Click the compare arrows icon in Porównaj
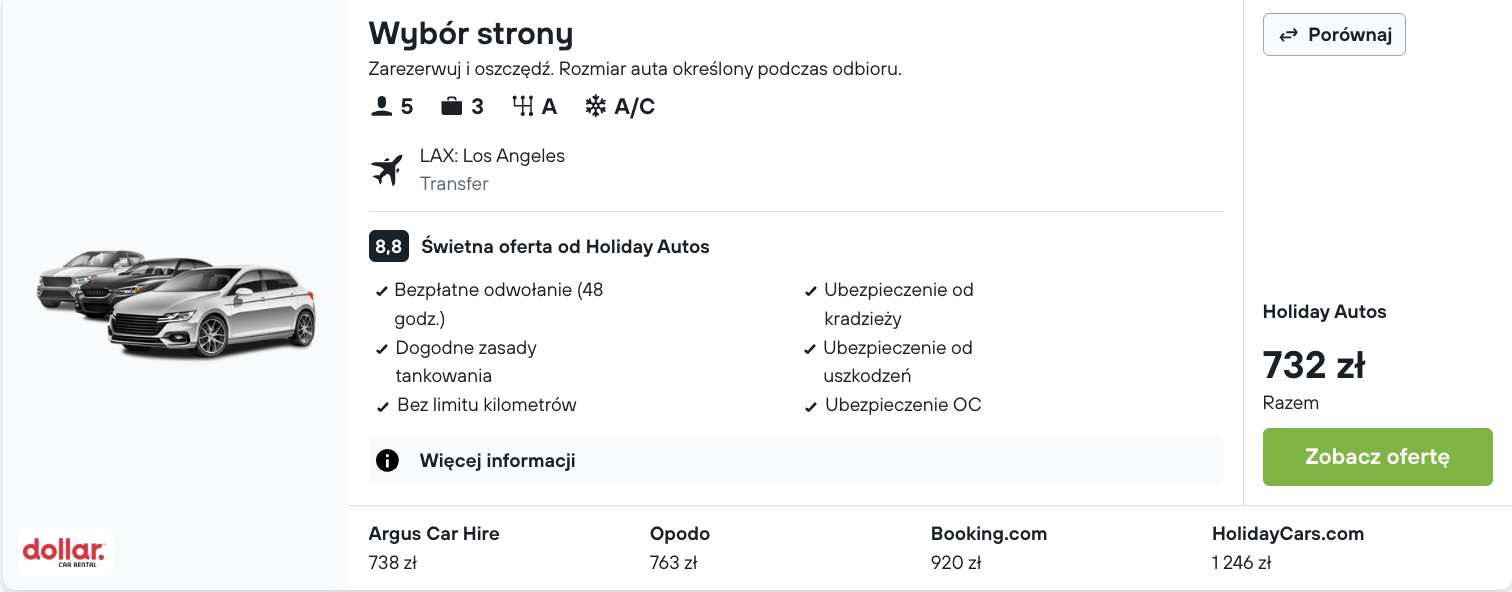The width and height of the screenshot is (1512, 592). tap(1288, 35)
